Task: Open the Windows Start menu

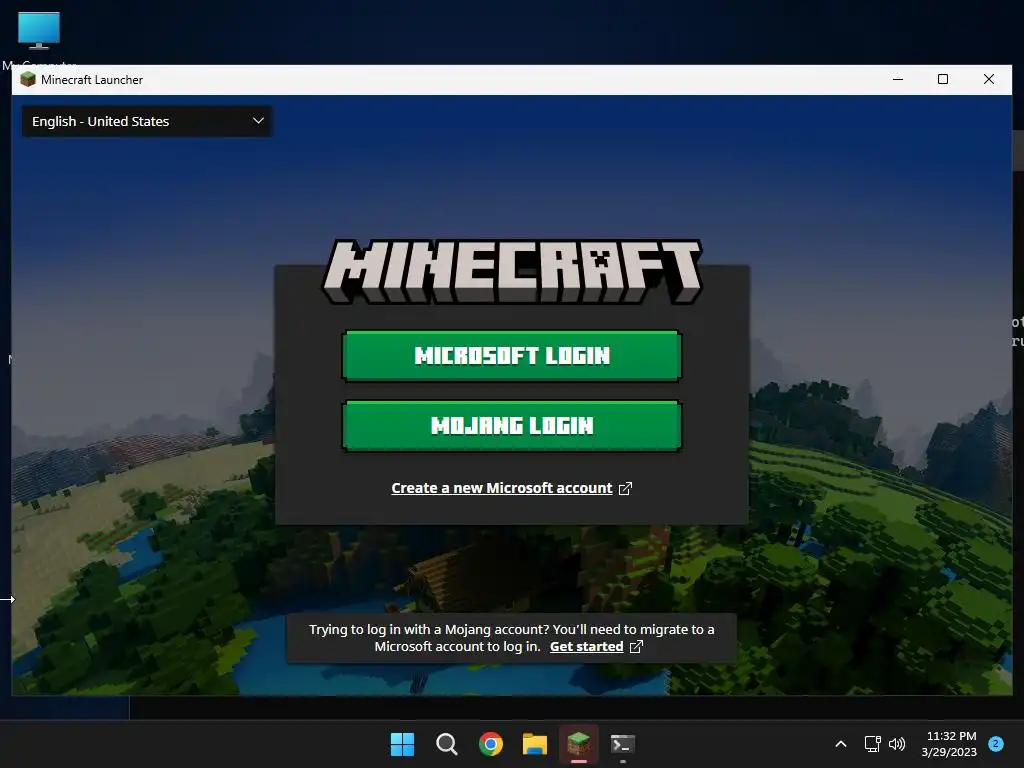Action: point(402,744)
